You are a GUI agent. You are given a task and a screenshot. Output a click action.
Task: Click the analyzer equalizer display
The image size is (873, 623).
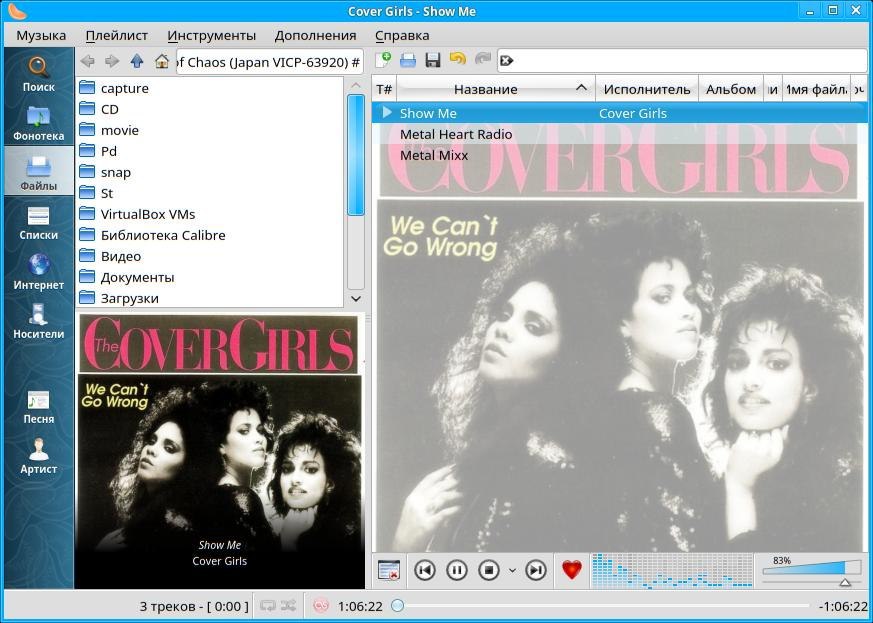point(671,571)
